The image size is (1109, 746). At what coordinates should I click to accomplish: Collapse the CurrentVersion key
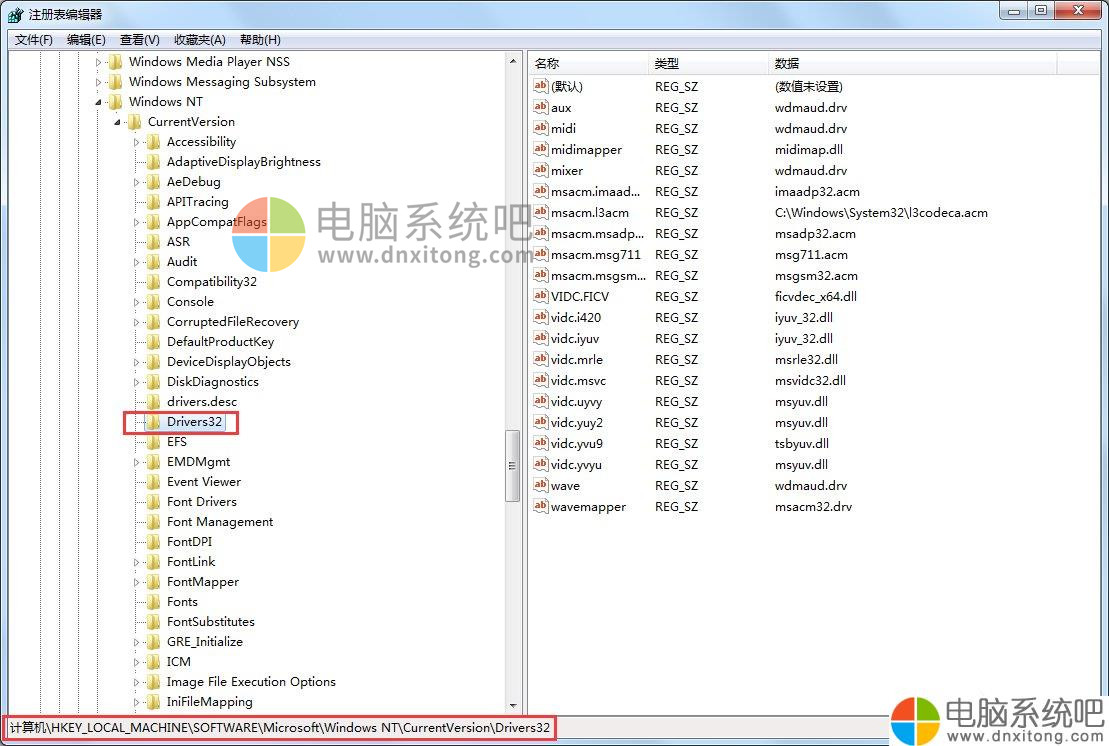(x=118, y=122)
